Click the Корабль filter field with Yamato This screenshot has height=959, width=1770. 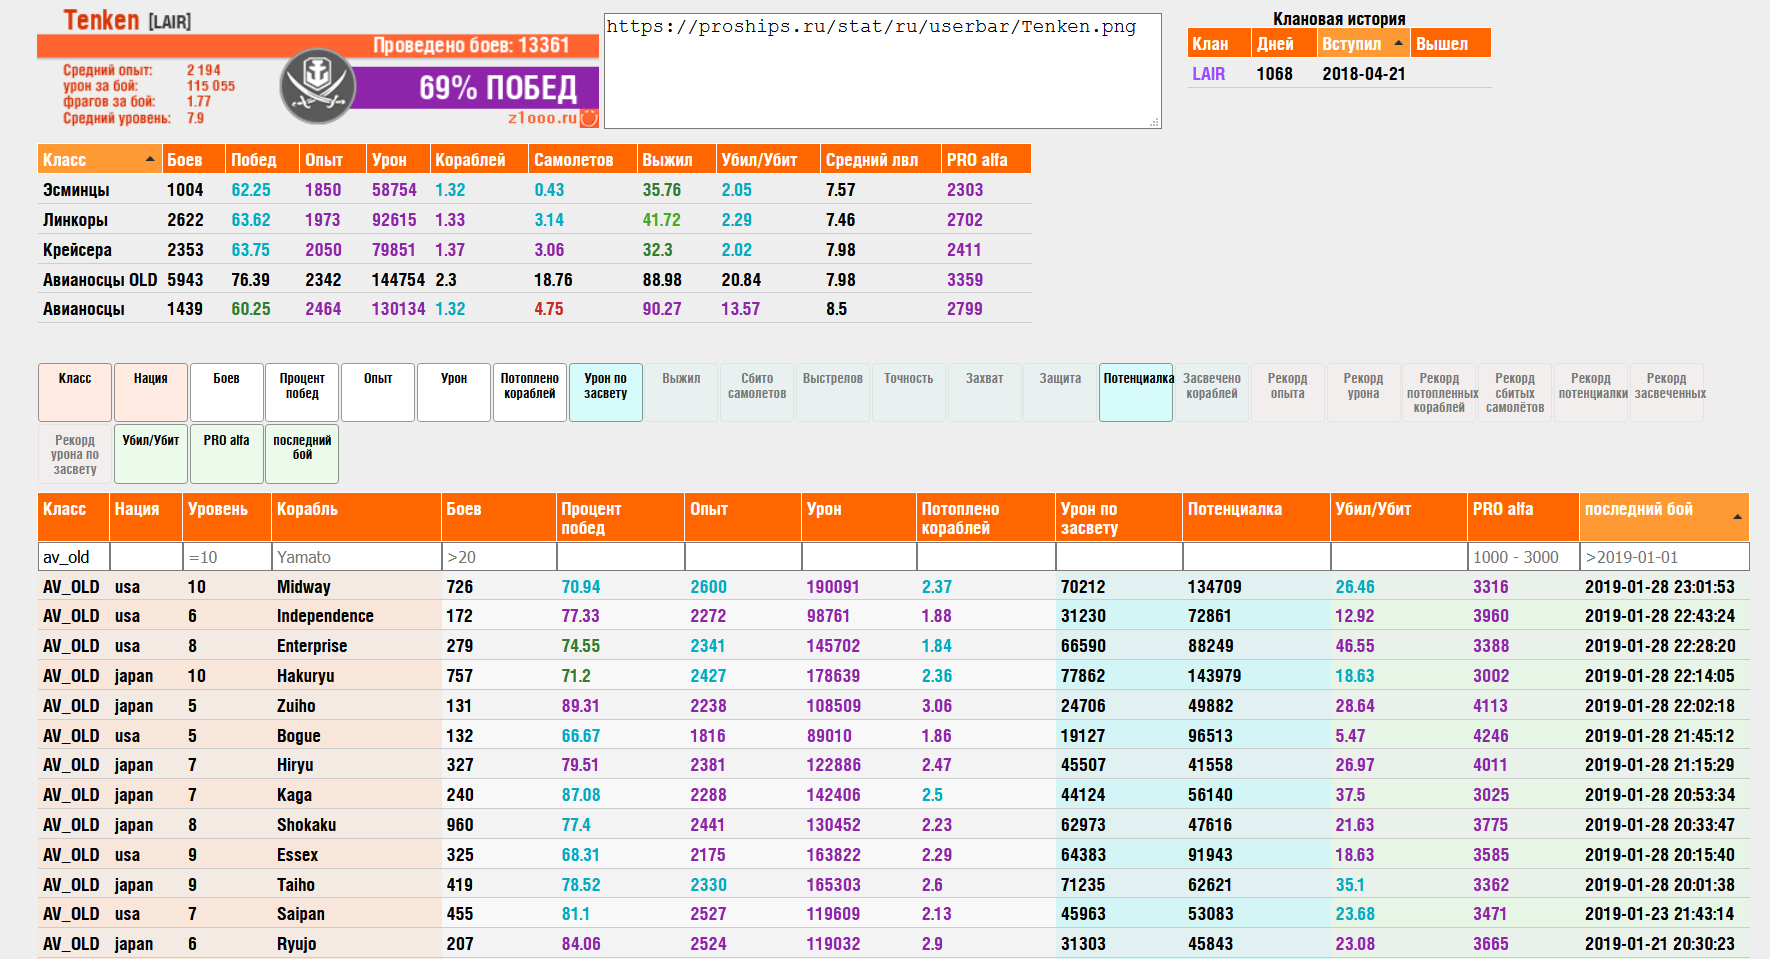tap(356, 557)
